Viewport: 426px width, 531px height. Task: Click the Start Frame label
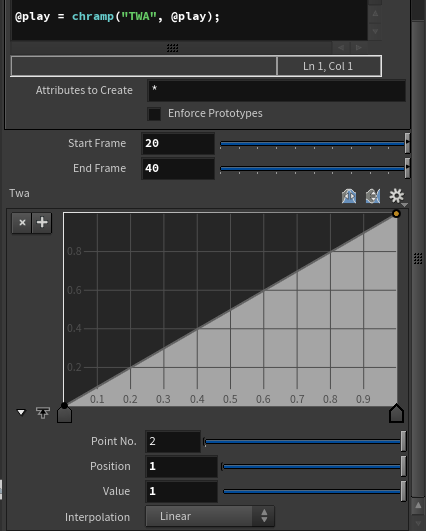pos(97,143)
